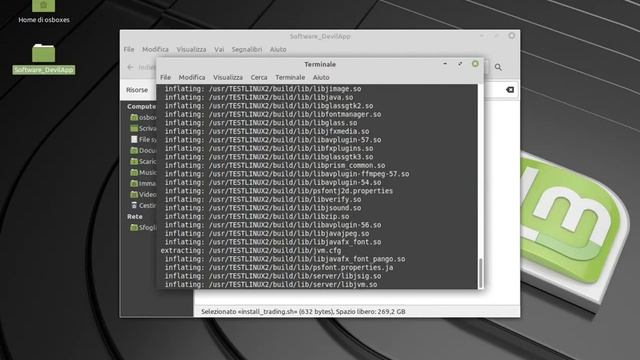Click terminal vertical scrollbar handle
The width and height of the screenshot is (640, 360).
[x=480, y=273]
